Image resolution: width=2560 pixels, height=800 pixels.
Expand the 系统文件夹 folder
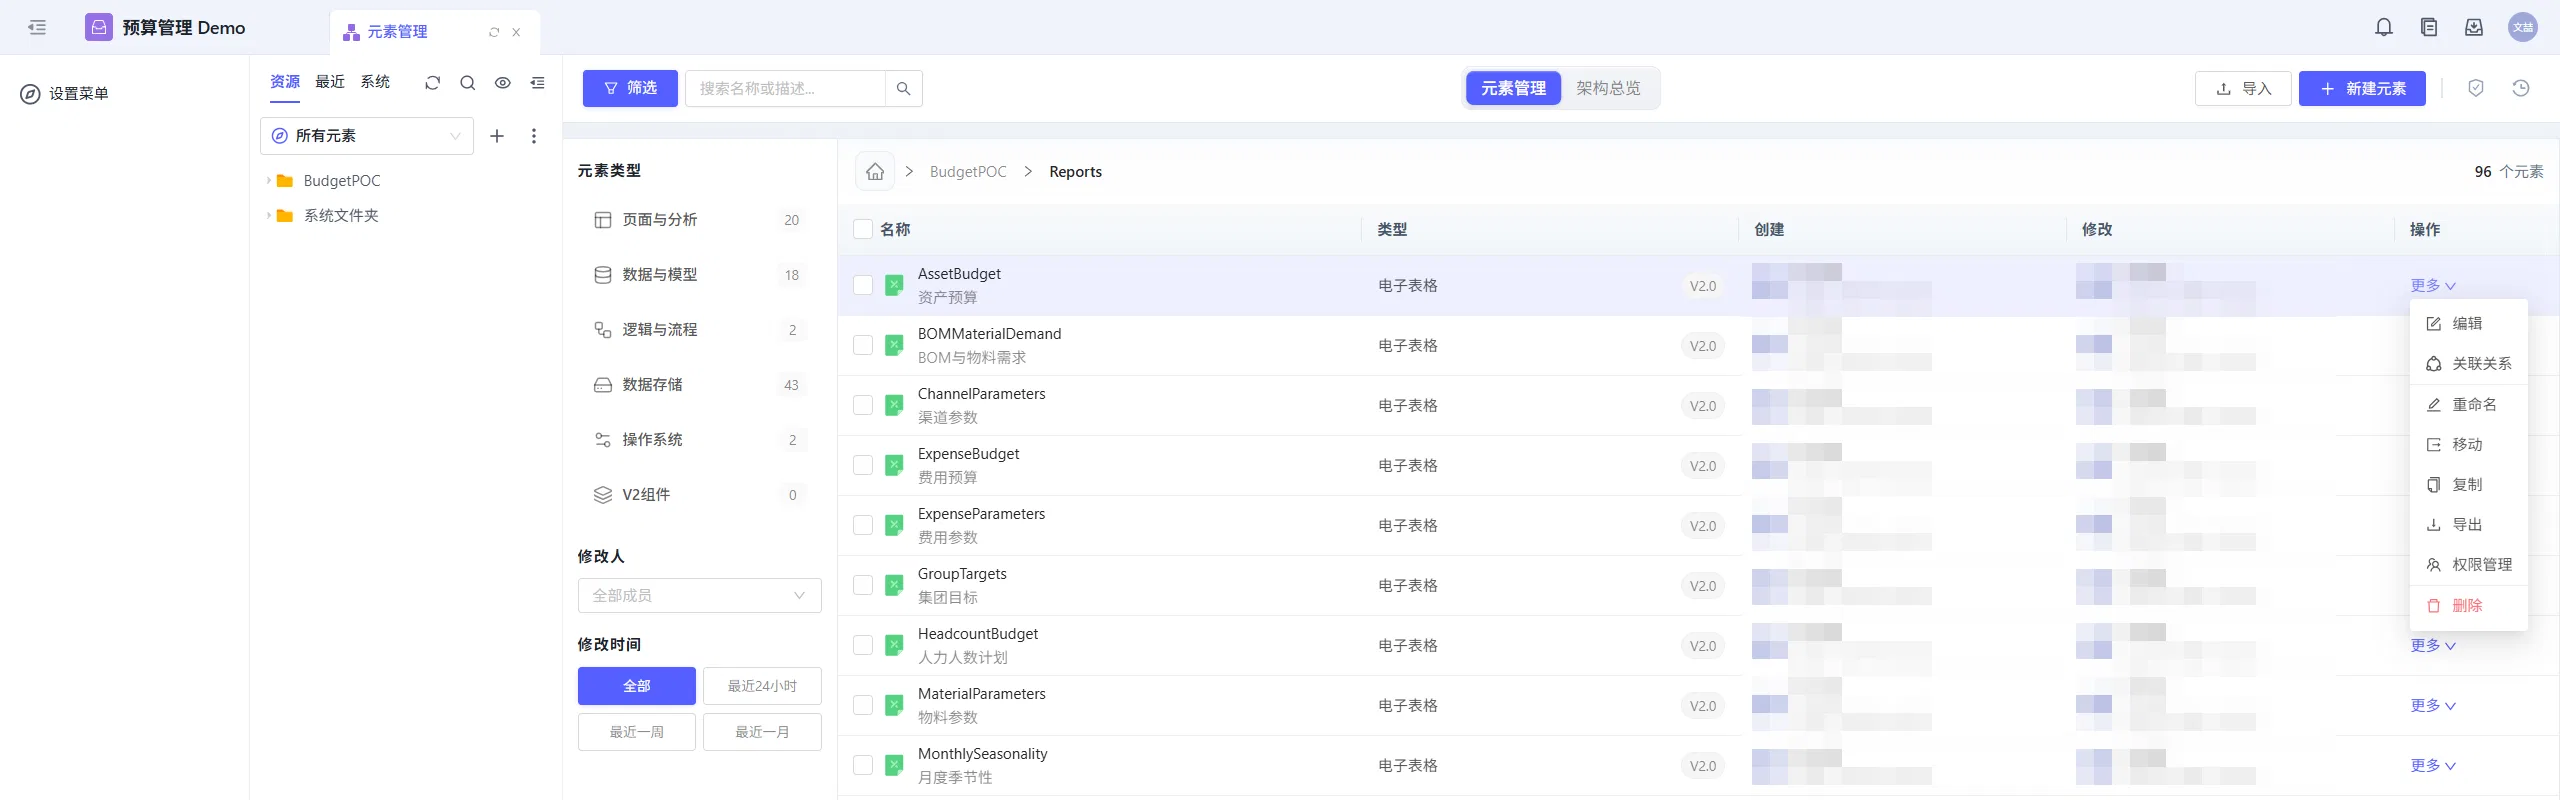point(269,216)
